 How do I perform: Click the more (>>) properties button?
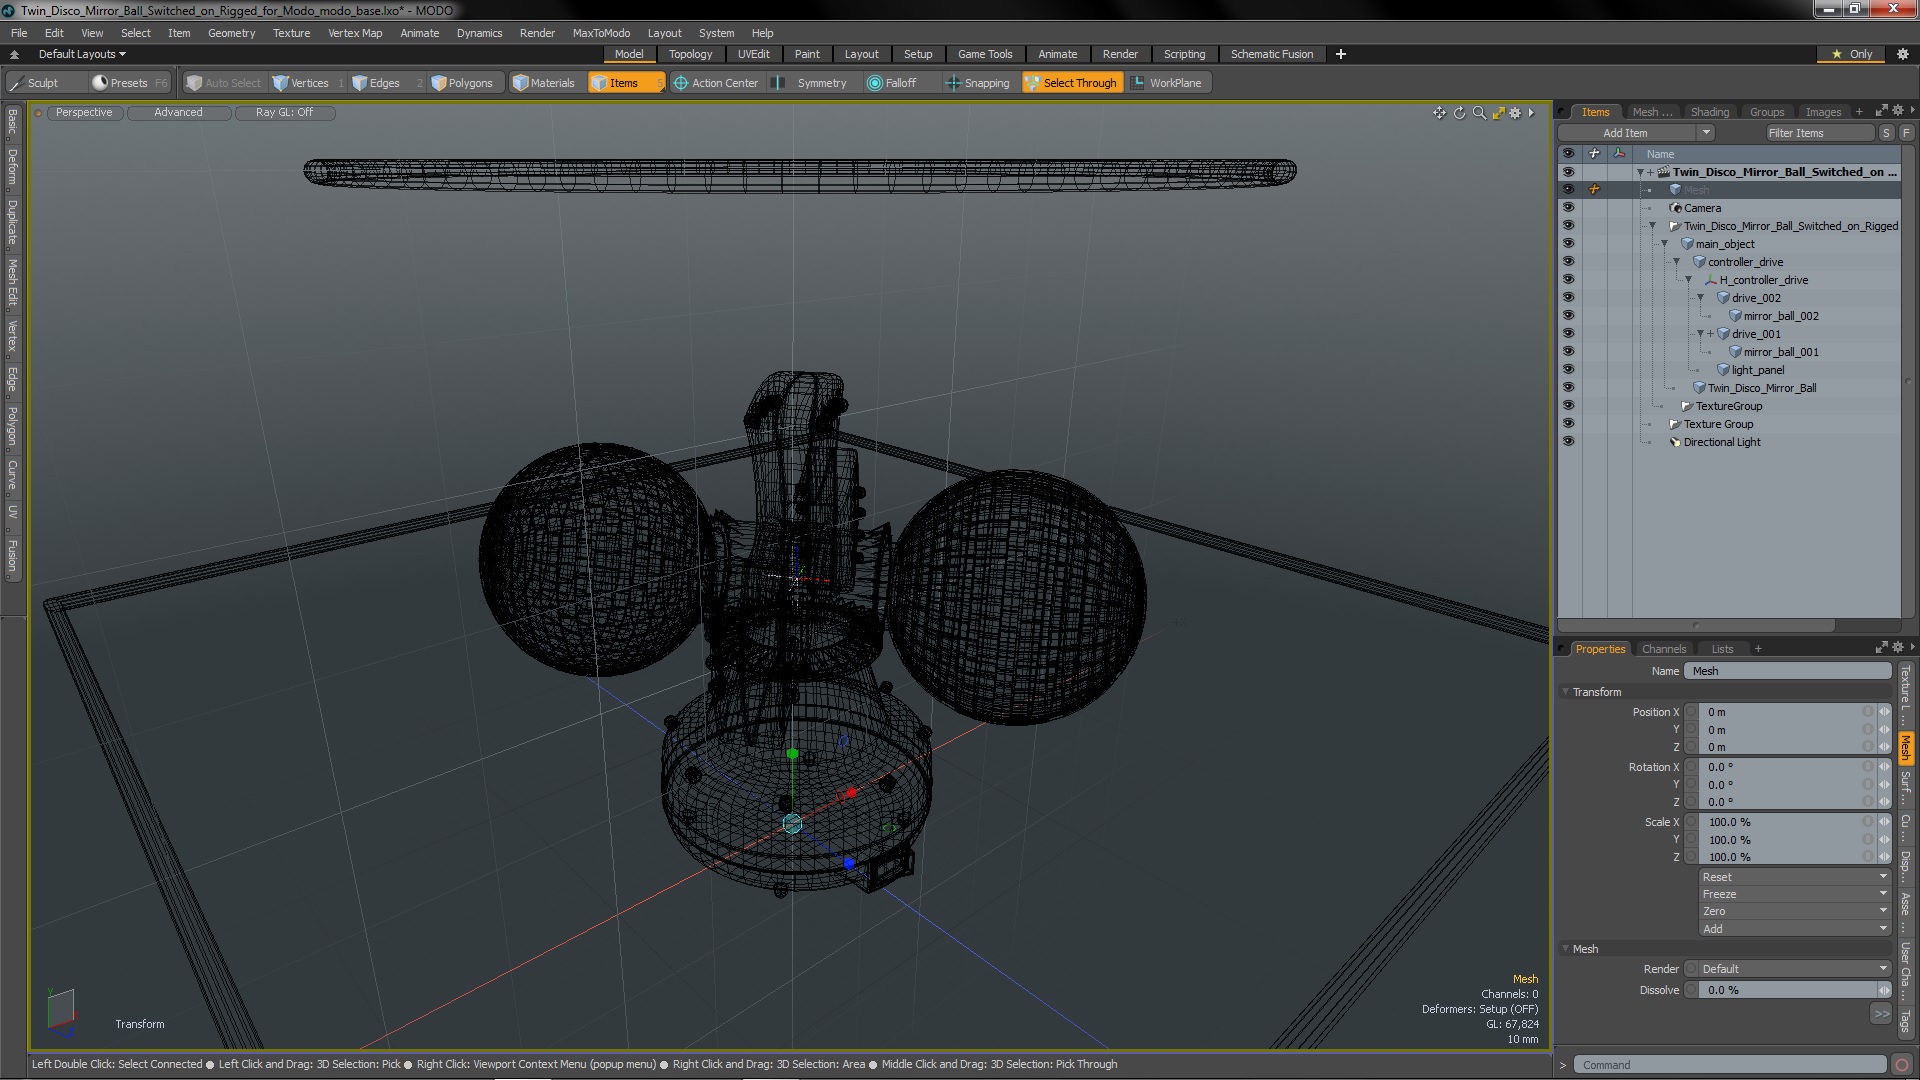point(1881,1014)
